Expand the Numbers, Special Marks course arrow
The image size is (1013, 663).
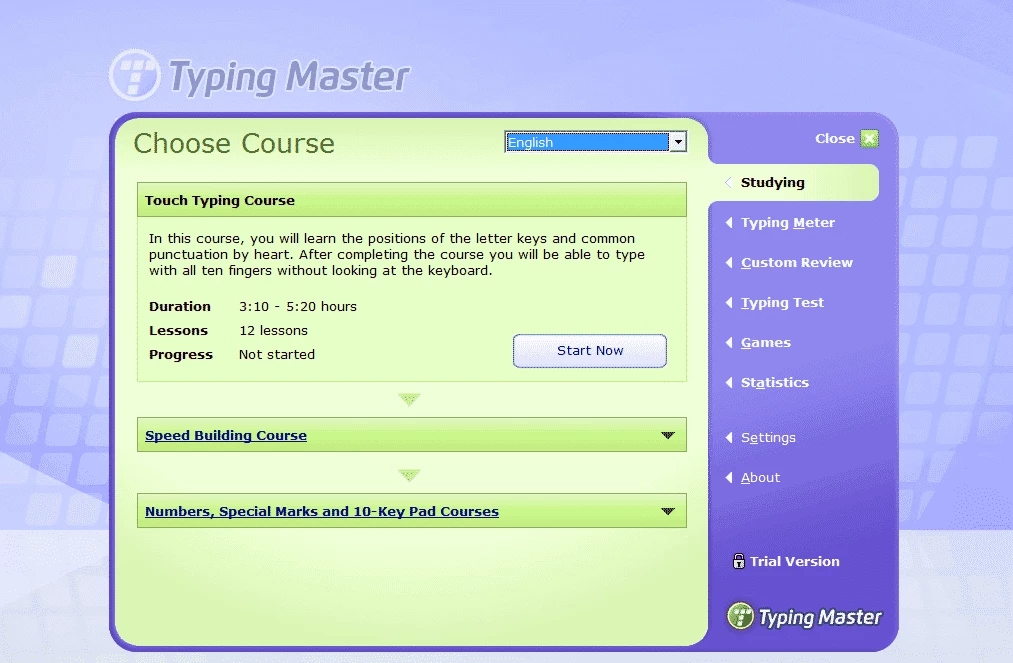coord(668,511)
